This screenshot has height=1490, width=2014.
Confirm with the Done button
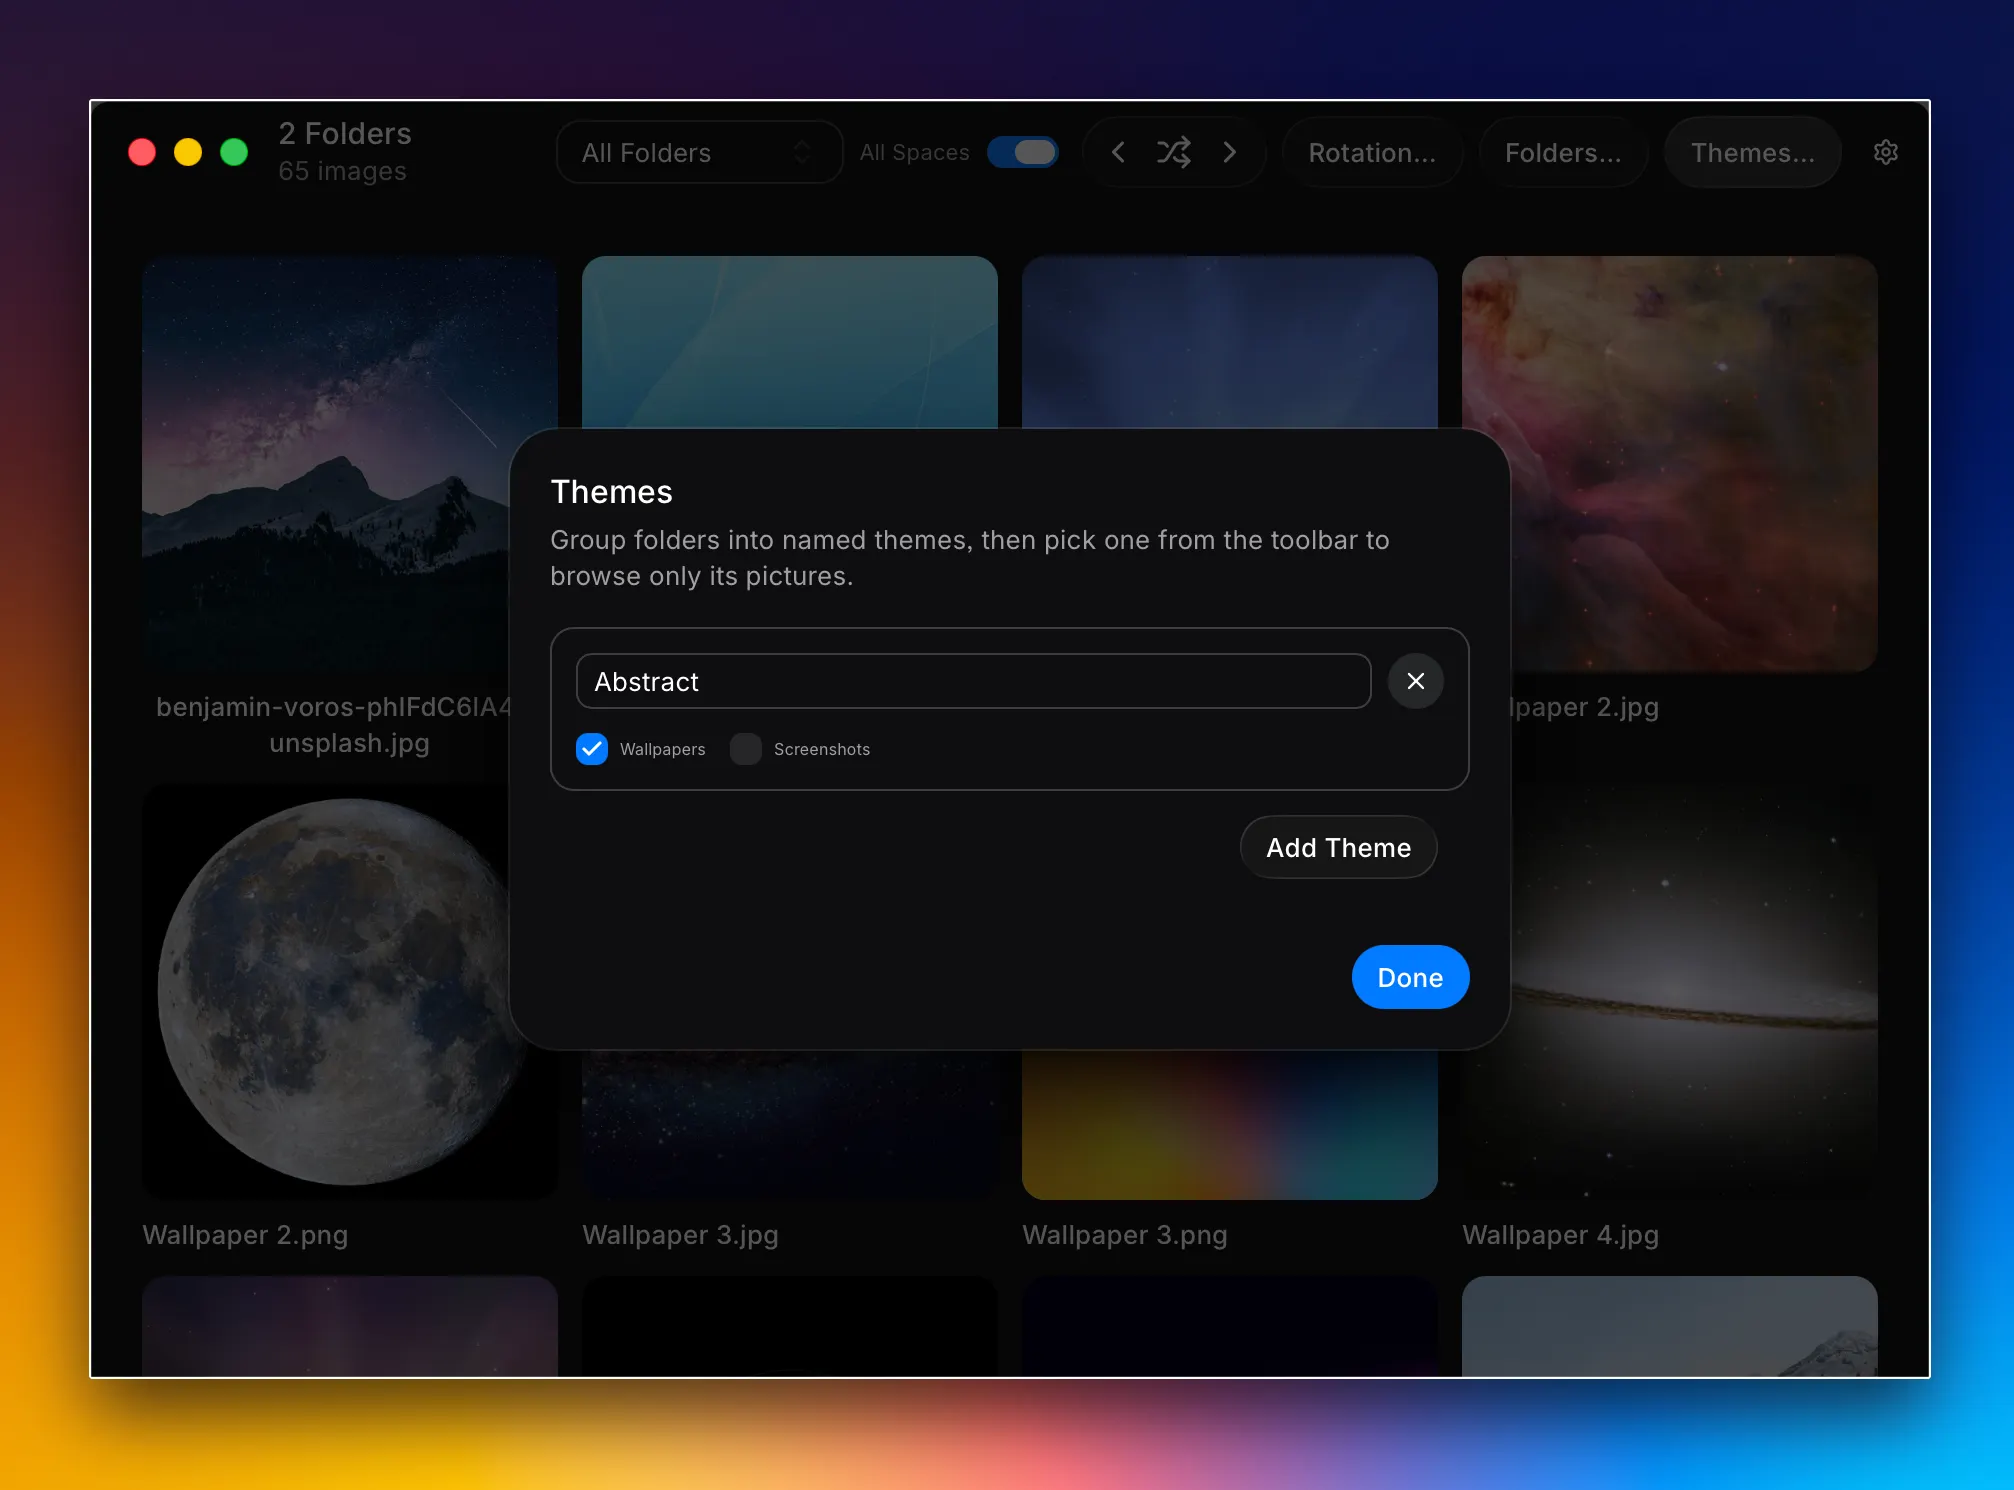coord(1410,977)
